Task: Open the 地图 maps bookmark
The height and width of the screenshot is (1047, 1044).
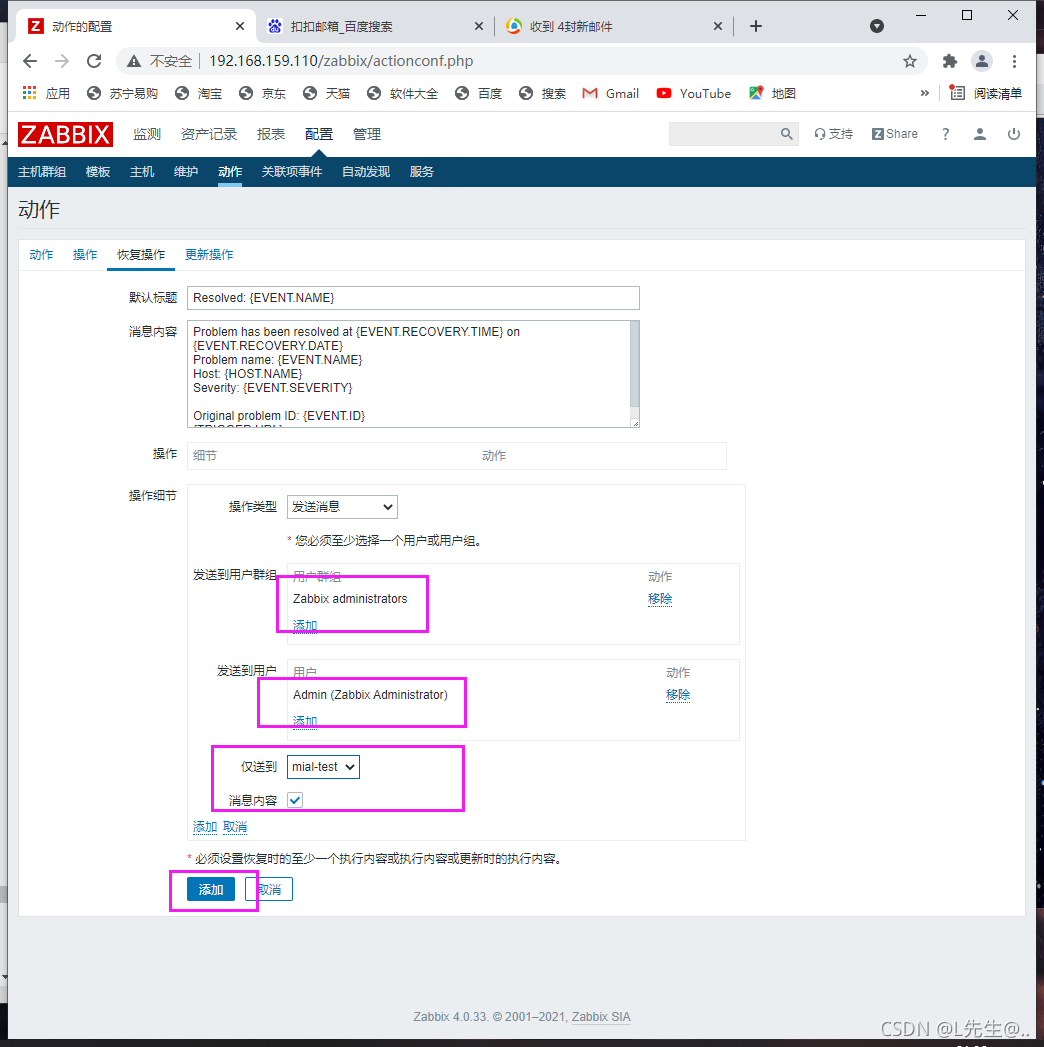Action: pyautogui.click(x=772, y=93)
